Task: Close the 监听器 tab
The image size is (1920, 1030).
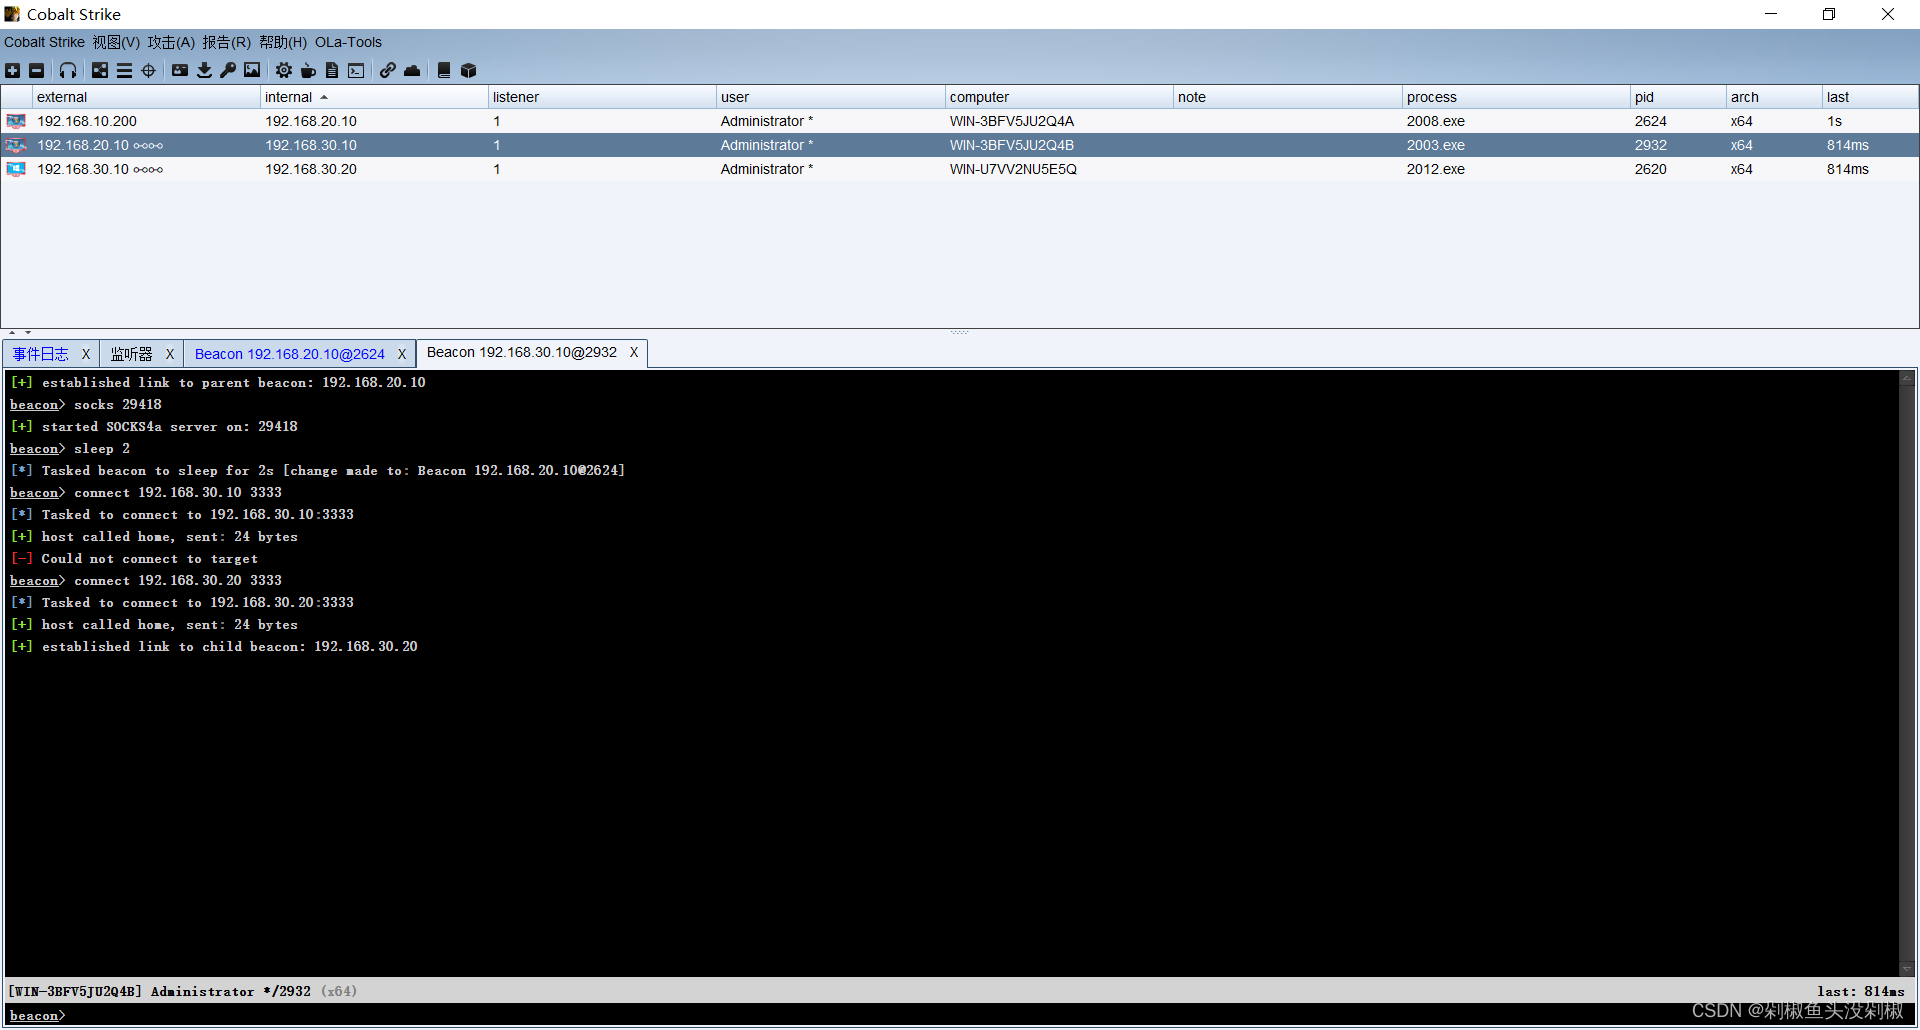Action: (170, 354)
